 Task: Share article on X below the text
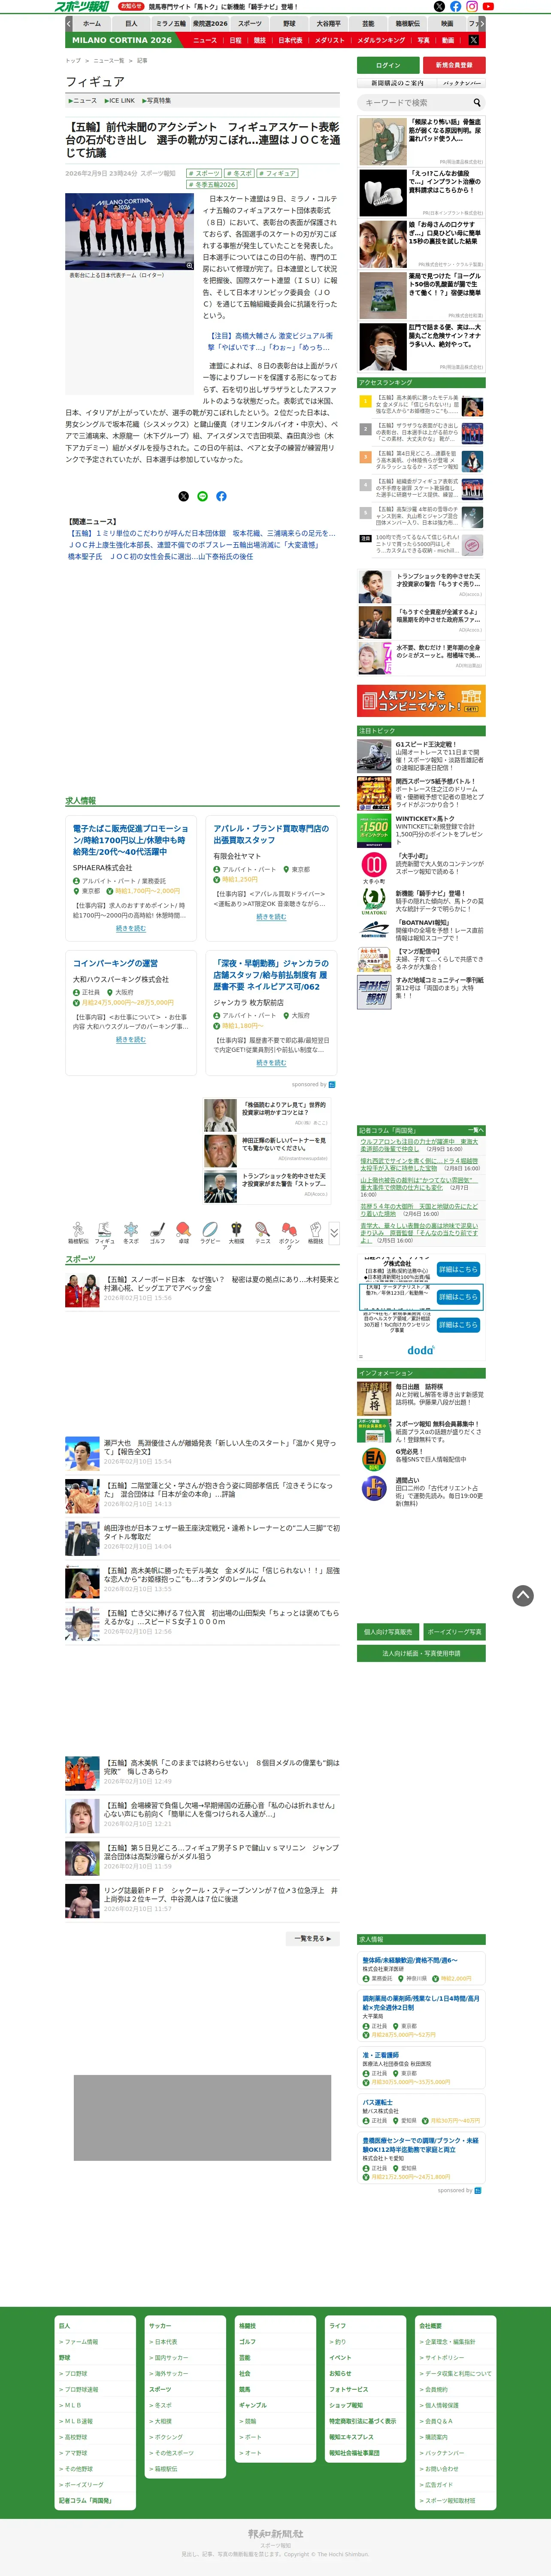coord(184,496)
